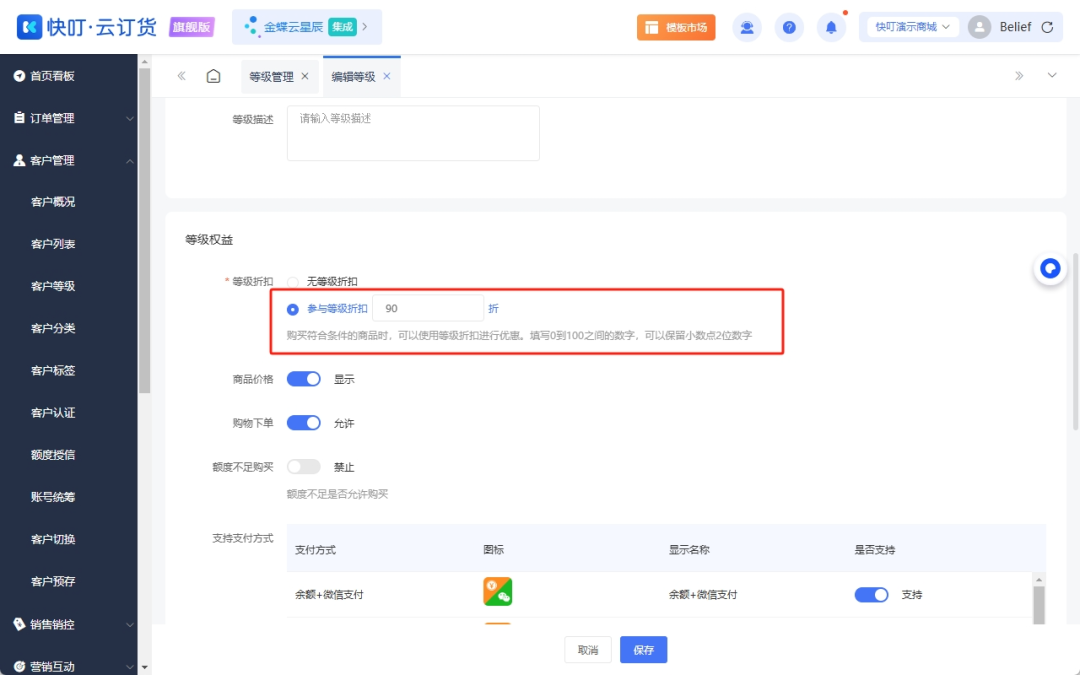Click the floating circular assistant icon
The height and width of the screenshot is (675, 1080).
click(1049, 268)
